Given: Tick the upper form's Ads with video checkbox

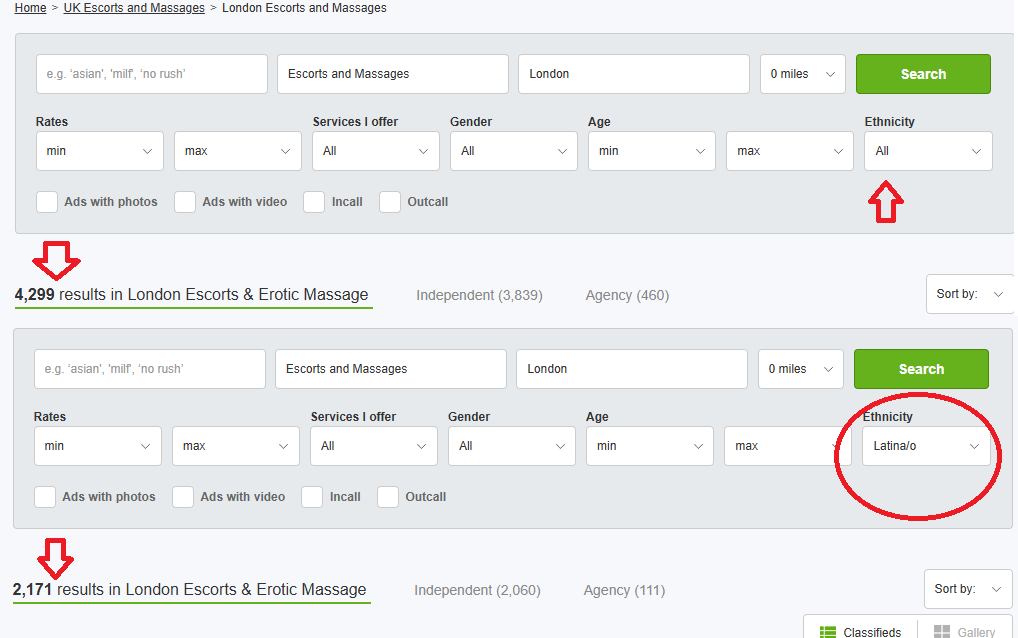Looking at the screenshot, I should [185, 202].
